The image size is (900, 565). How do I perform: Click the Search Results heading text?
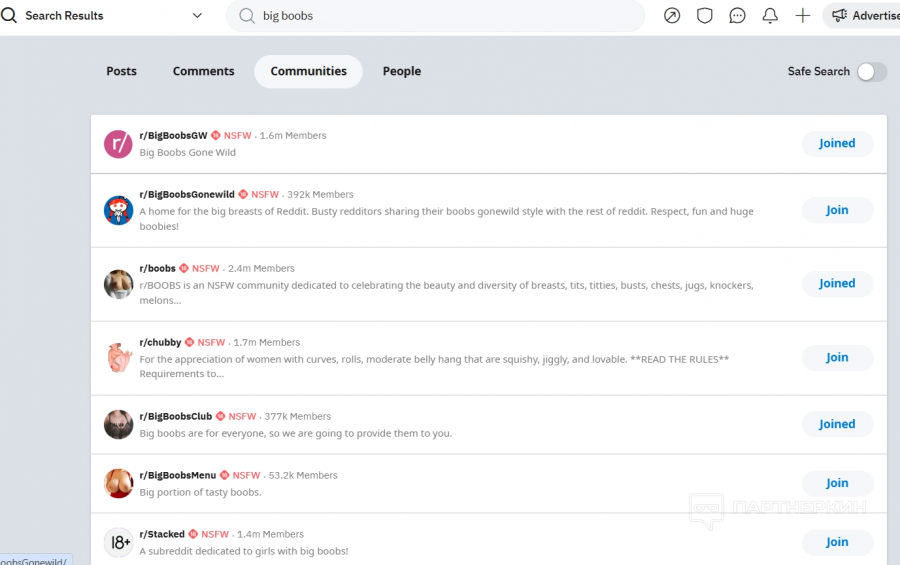pyautogui.click(x=64, y=16)
